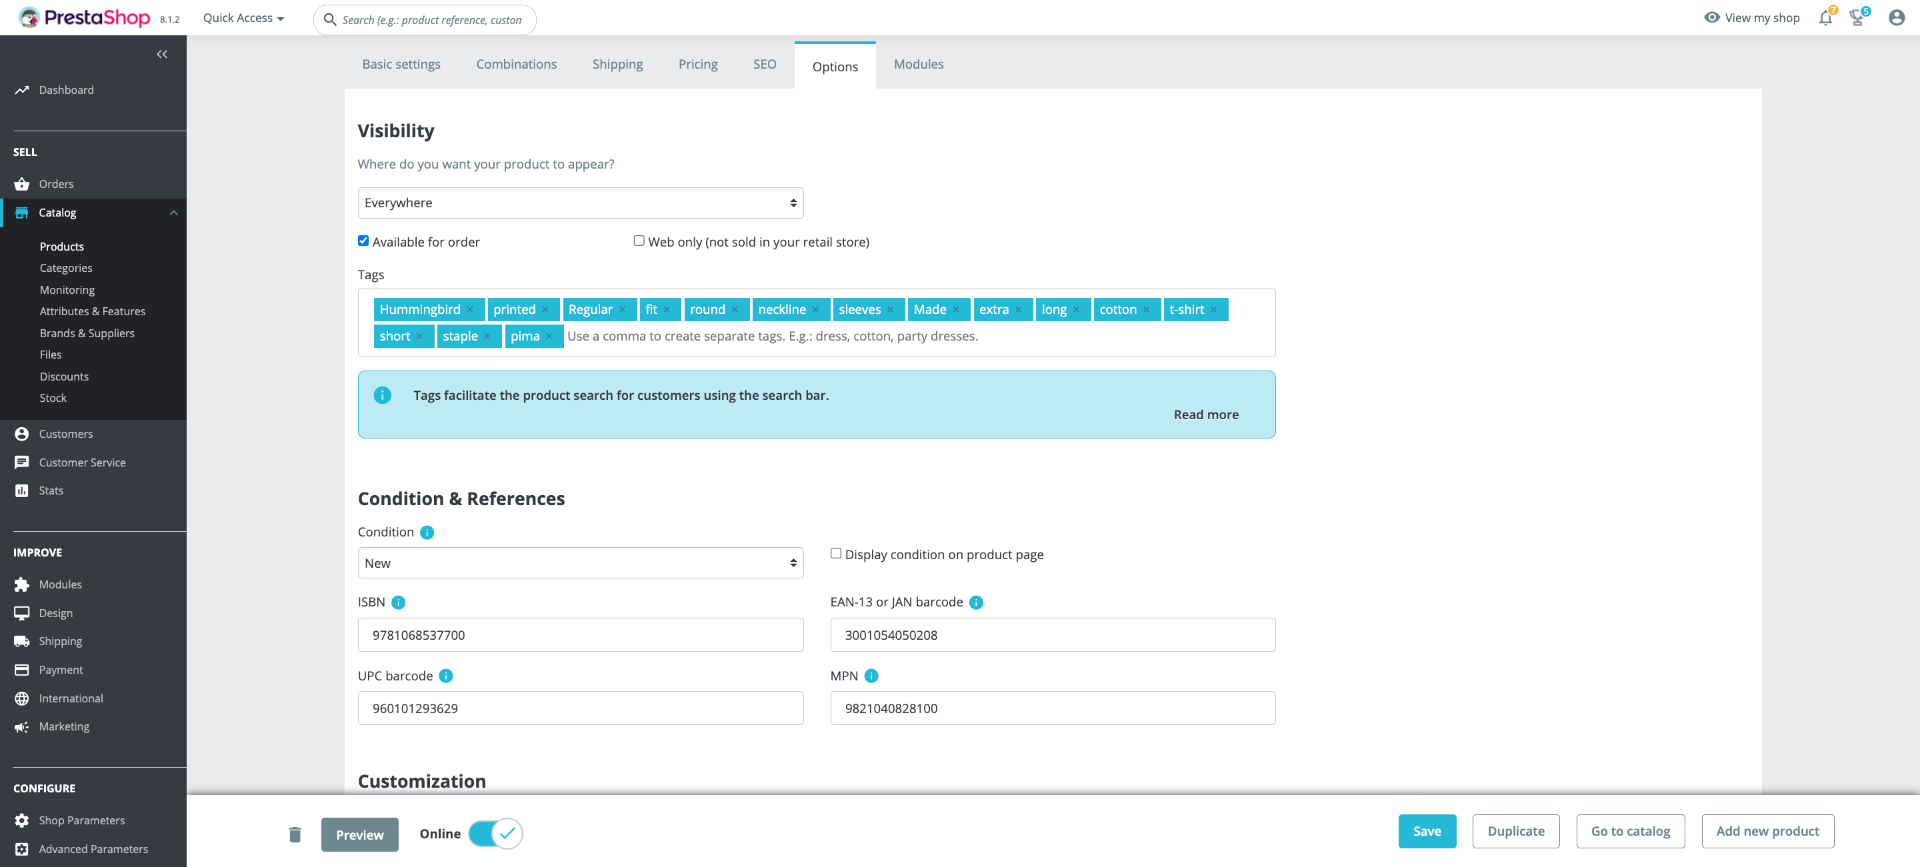Open the visibility Everywhere dropdown

581,203
